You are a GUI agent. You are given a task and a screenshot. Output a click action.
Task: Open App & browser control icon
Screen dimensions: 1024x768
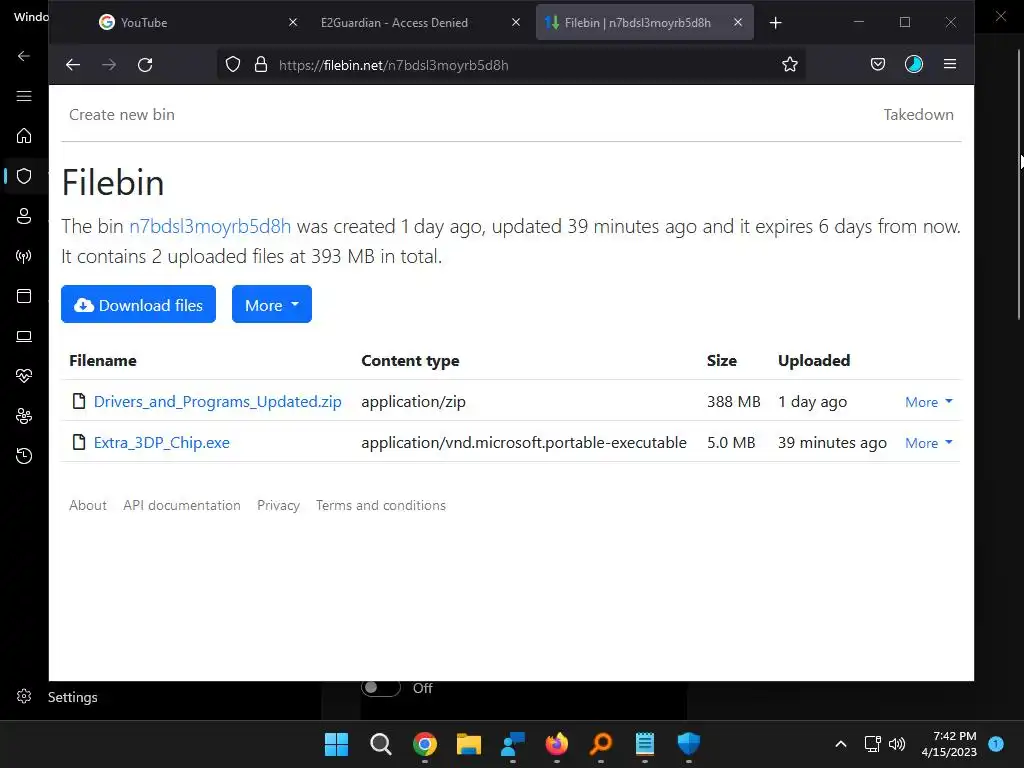point(24,296)
